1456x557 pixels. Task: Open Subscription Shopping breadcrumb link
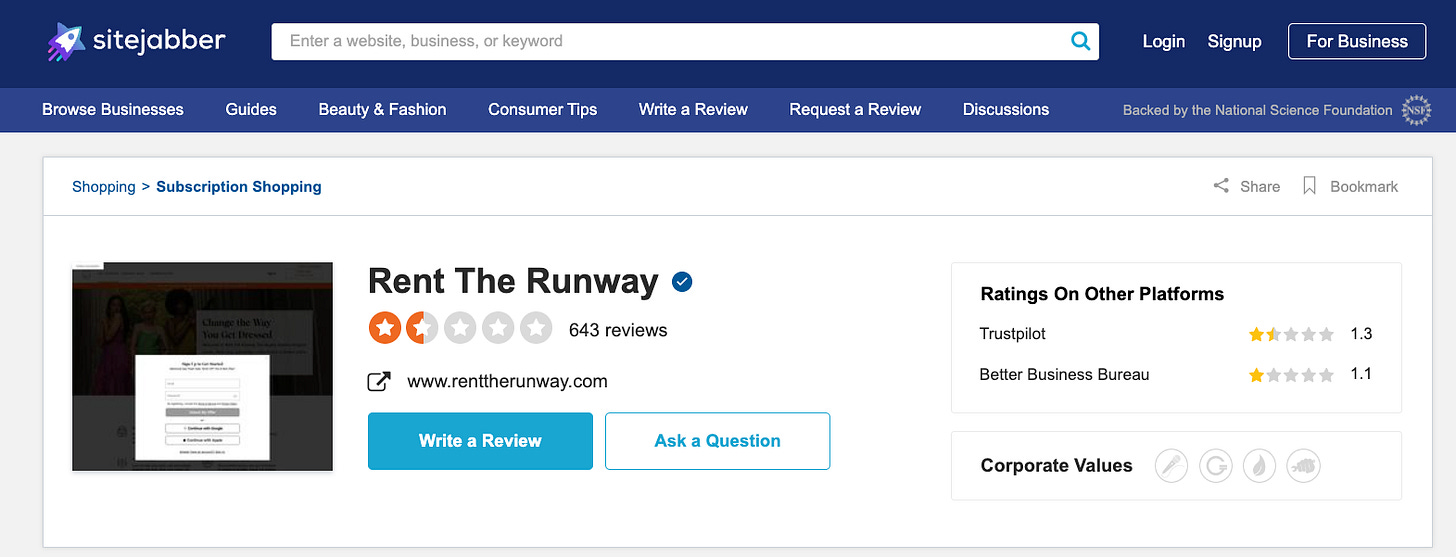pyautogui.click(x=239, y=187)
